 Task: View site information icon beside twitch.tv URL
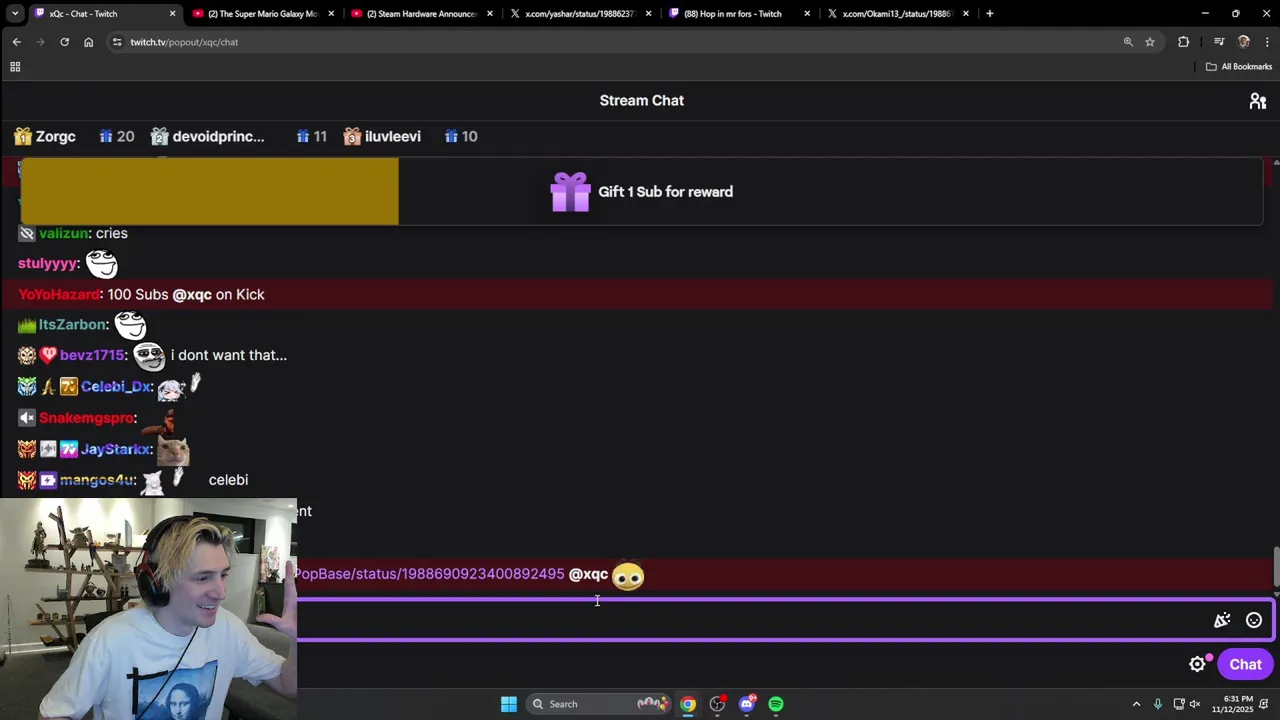coord(117,42)
